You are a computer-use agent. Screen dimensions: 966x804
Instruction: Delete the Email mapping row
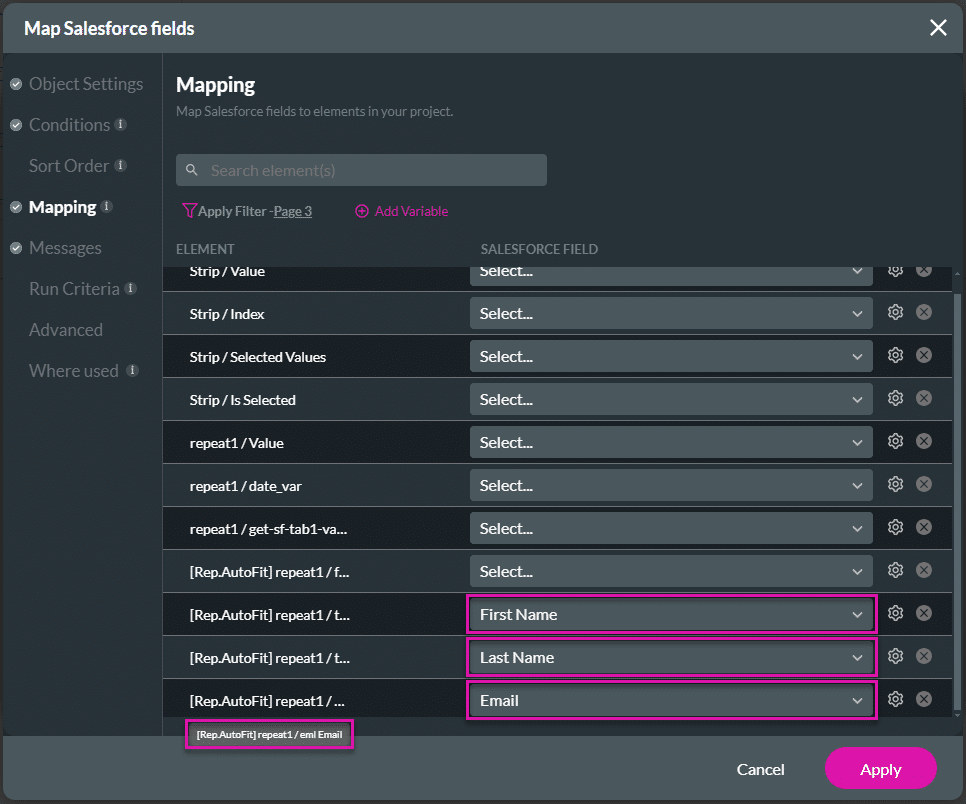(924, 700)
